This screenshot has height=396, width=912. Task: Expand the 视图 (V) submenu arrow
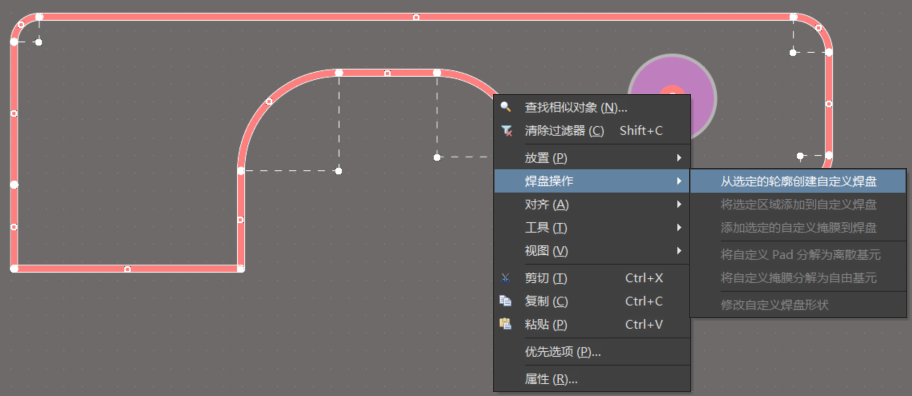679,251
